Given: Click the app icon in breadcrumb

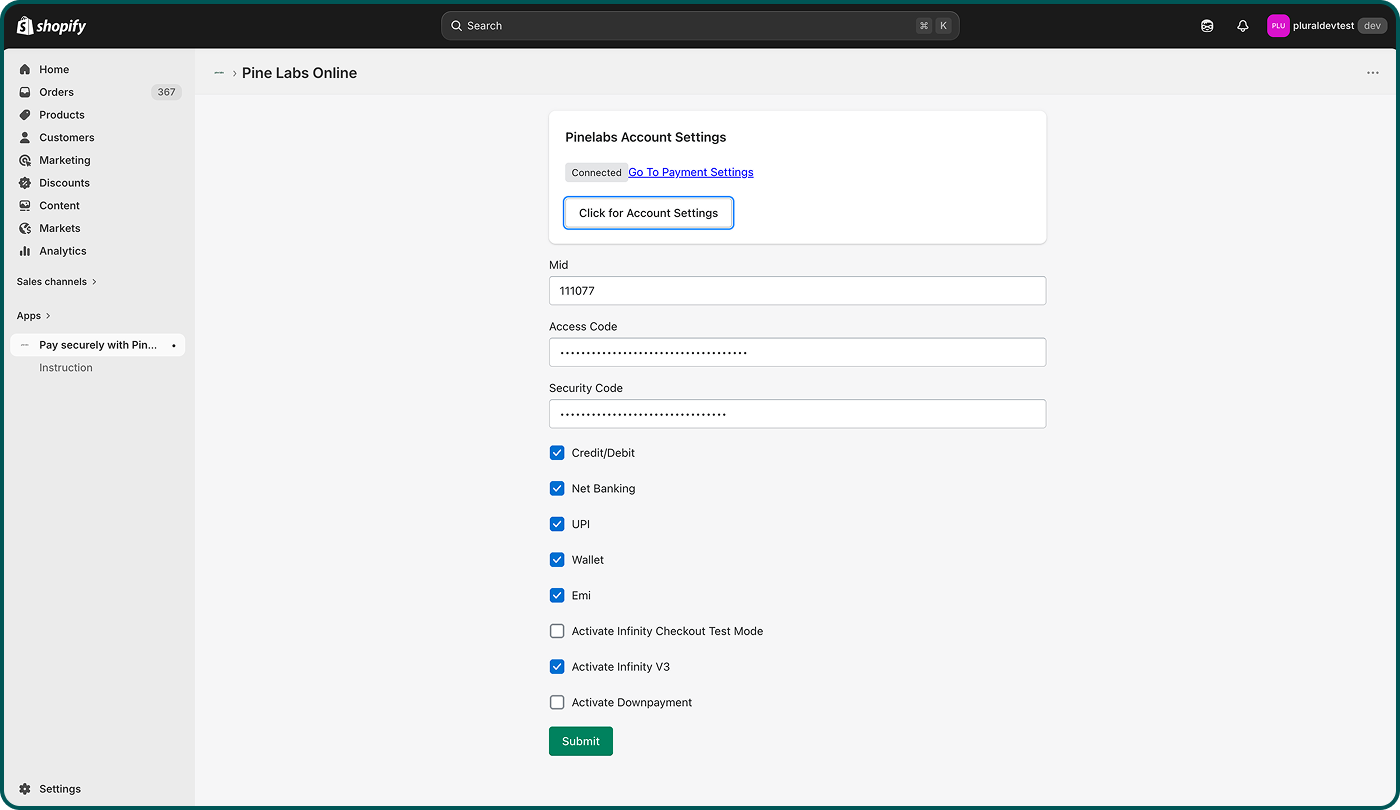Looking at the screenshot, I should pos(219,73).
